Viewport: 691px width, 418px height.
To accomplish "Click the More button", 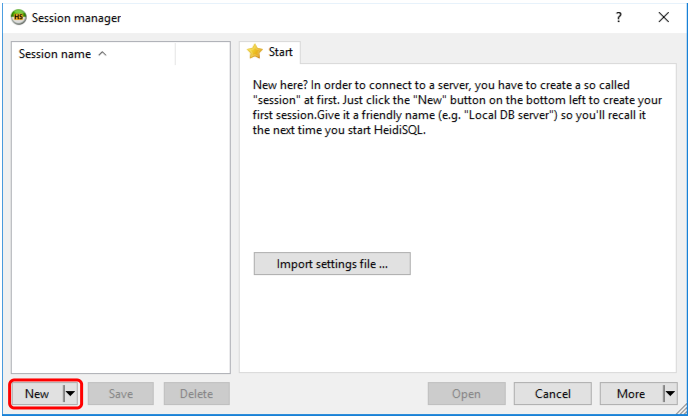I will pos(631,393).
